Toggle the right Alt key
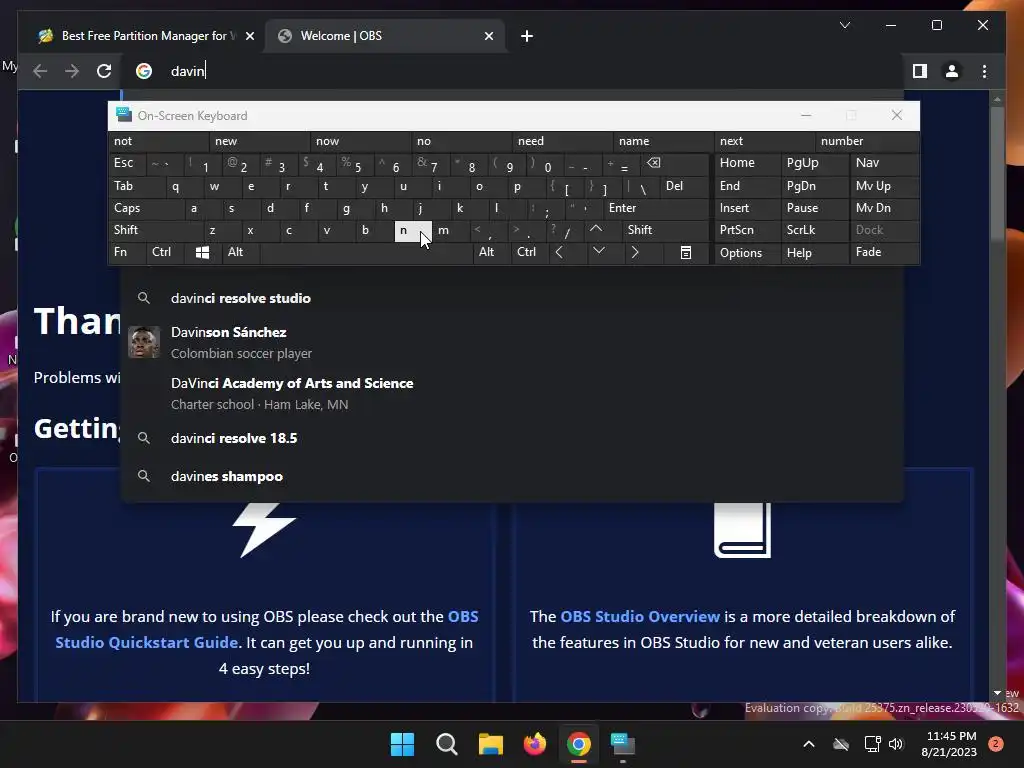The image size is (1024, 768). pos(491,252)
